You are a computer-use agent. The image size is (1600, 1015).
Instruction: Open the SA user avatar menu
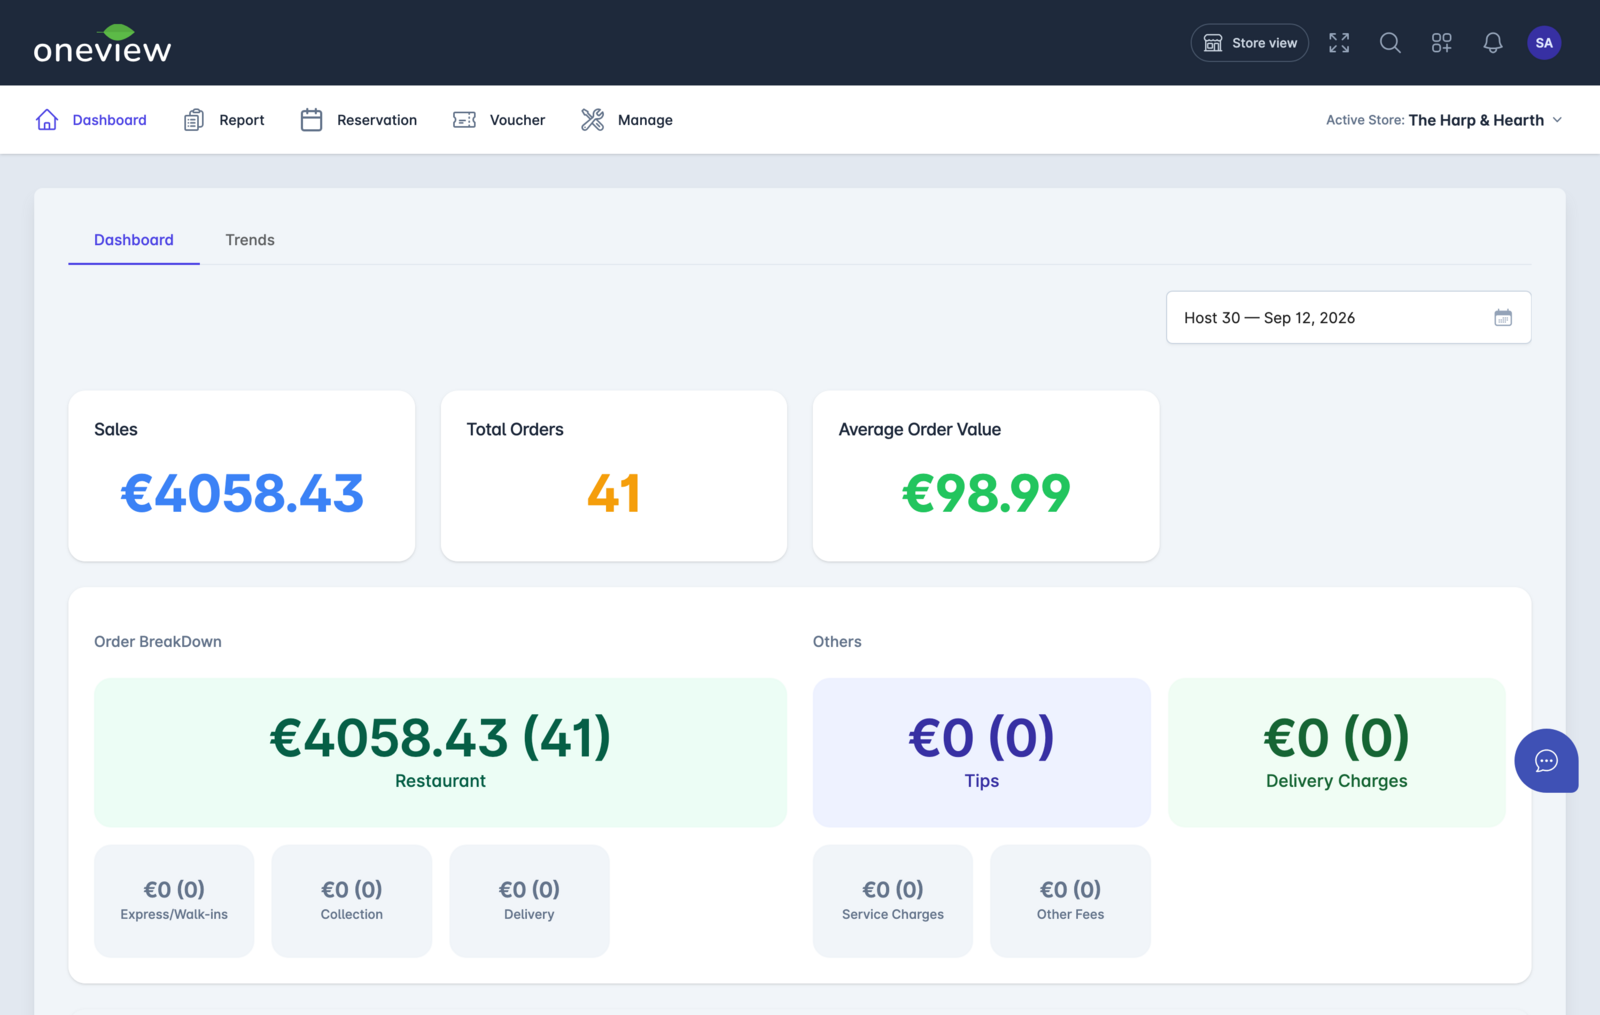click(1544, 43)
